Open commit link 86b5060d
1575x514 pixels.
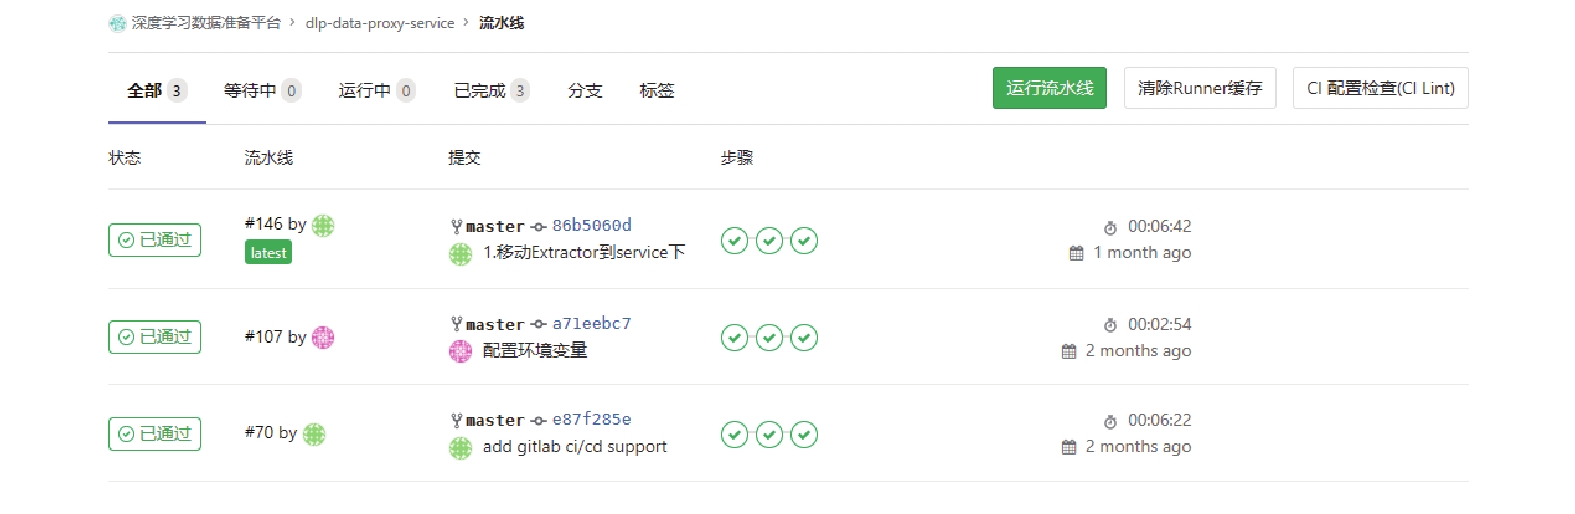coord(592,226)
